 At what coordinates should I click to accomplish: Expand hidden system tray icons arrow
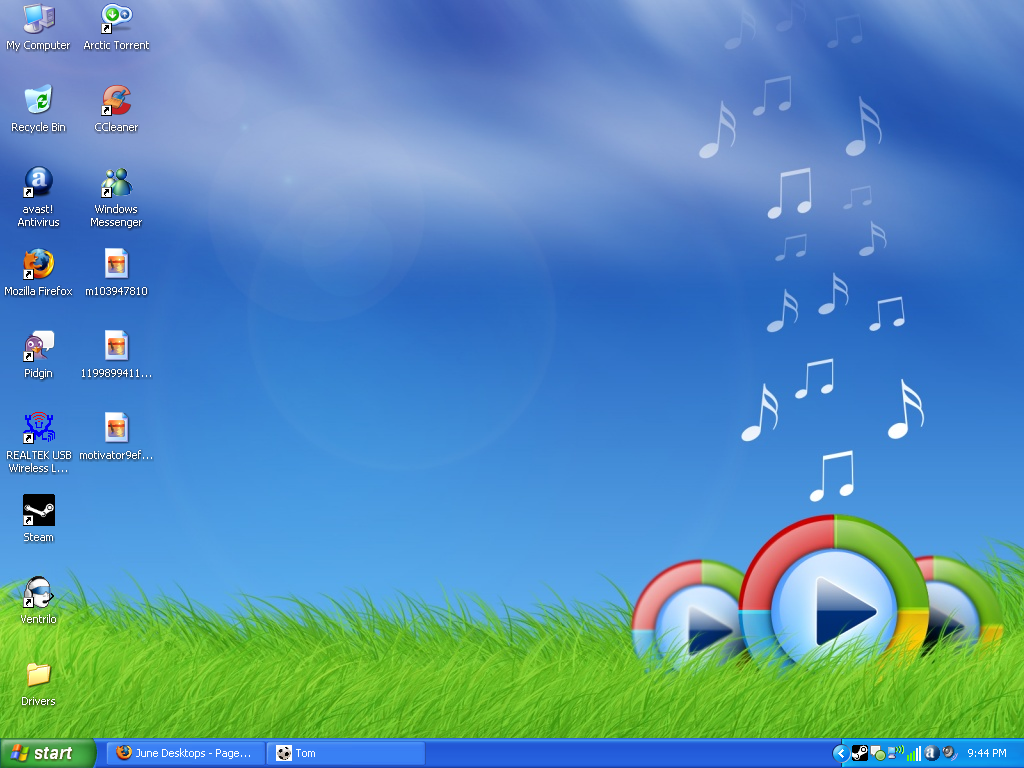tap(840, 754)
